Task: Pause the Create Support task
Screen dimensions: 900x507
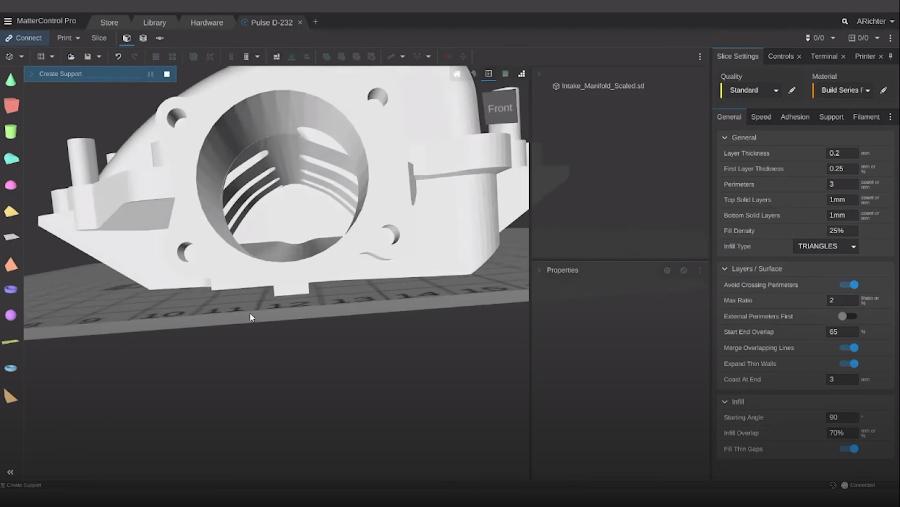Action: 151,74
